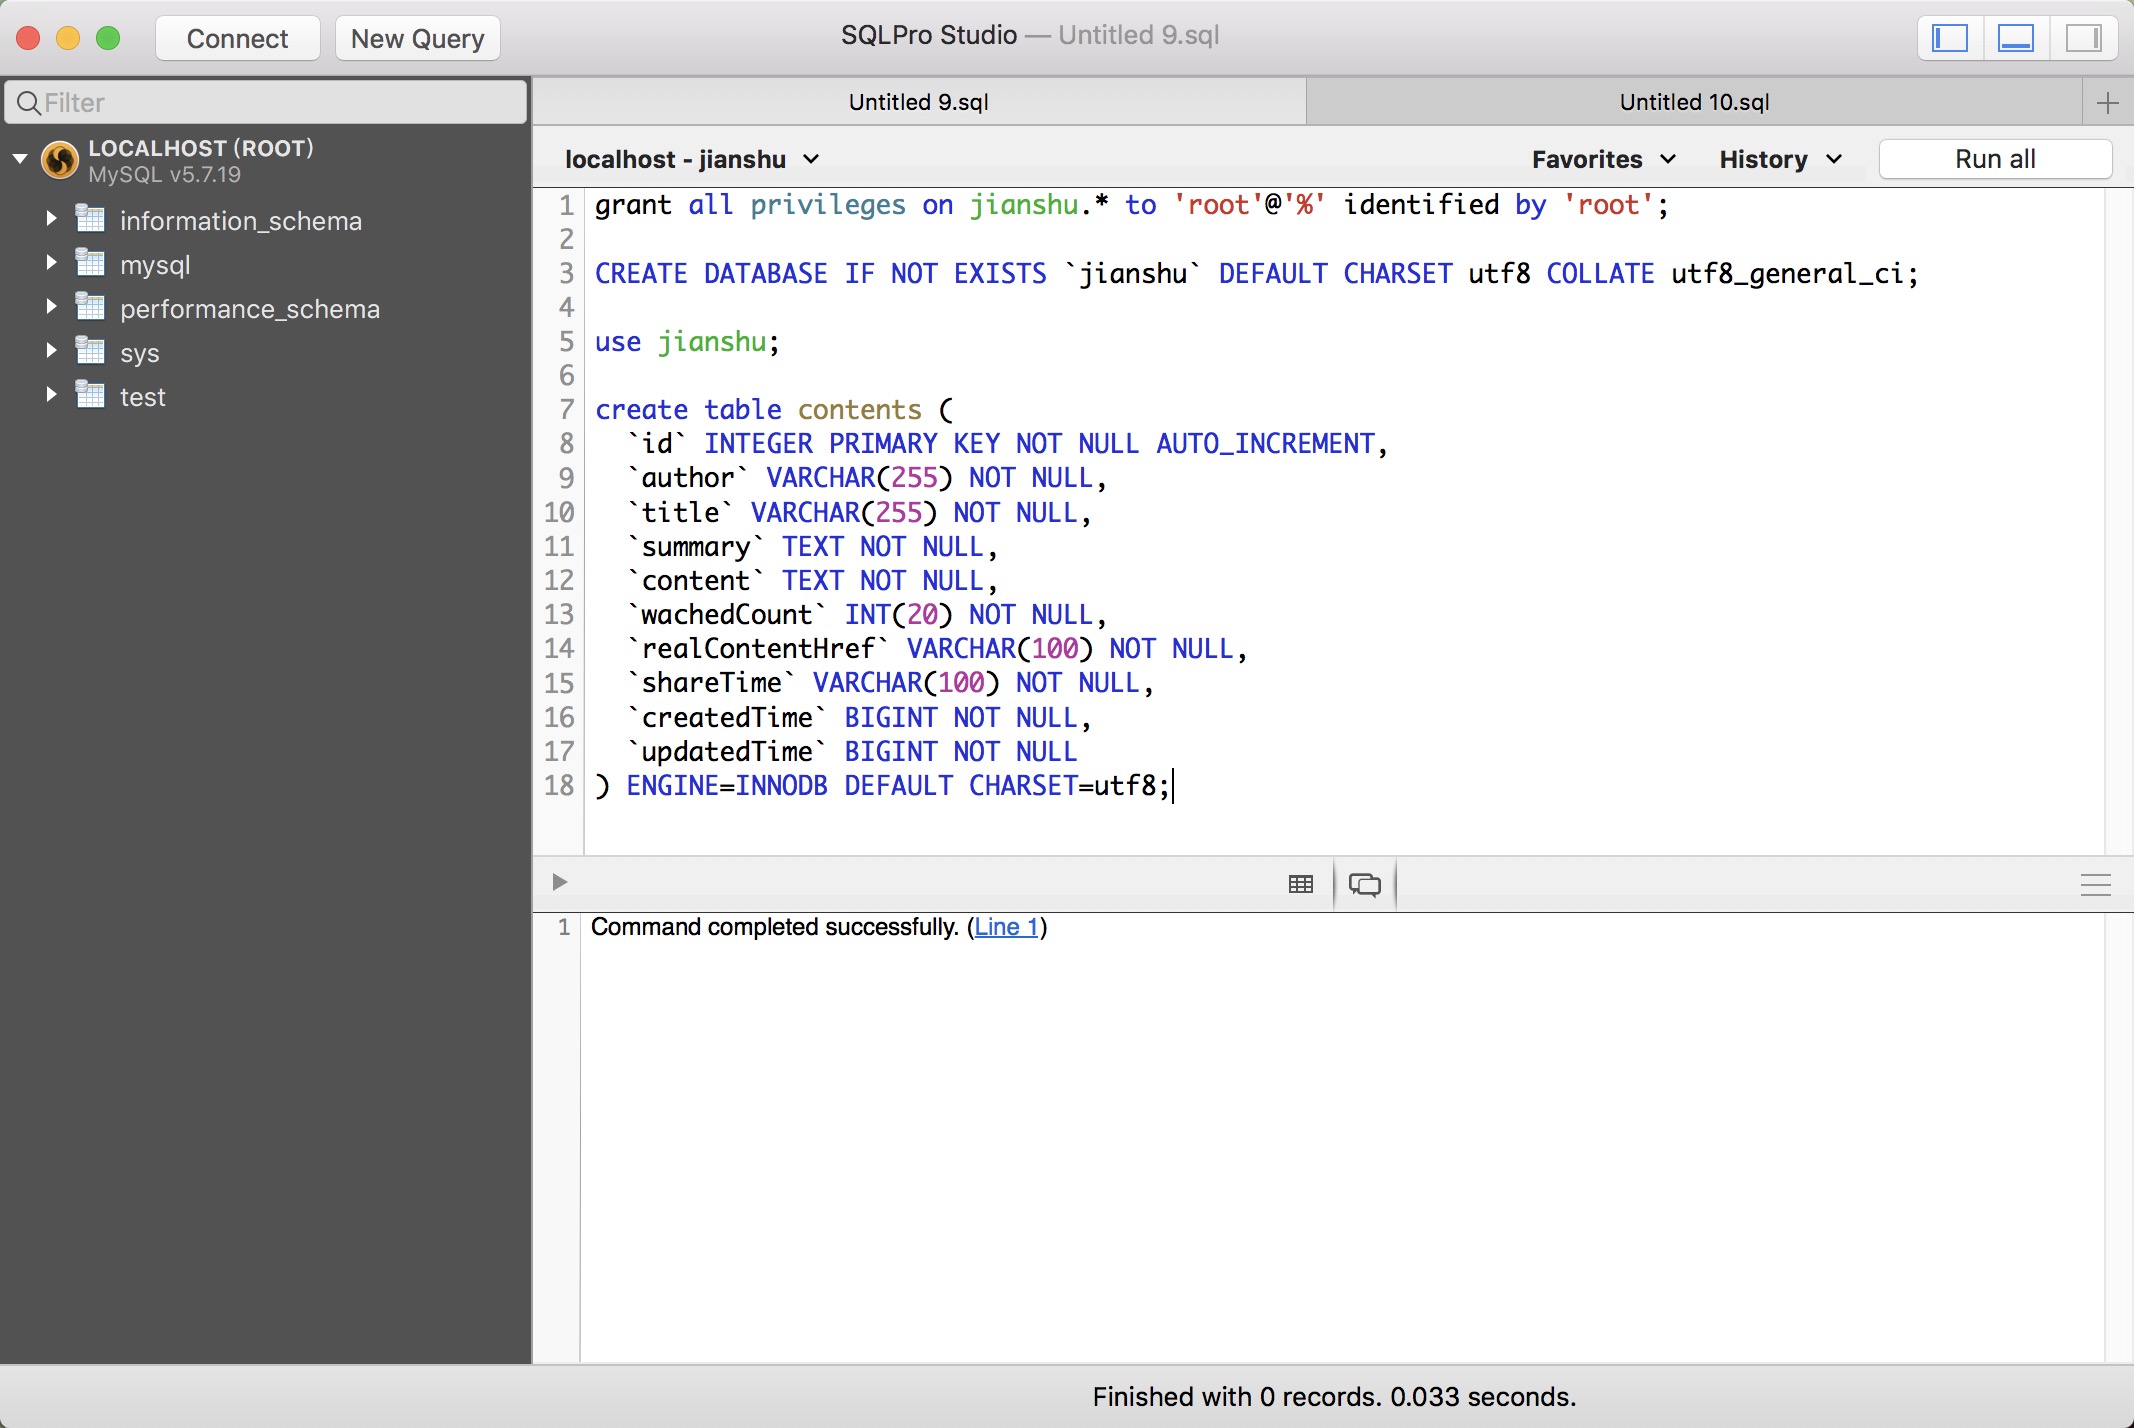This screenshot has height=1428, width=2134.
Task: Expand the mysql database tree
Action: (51, 263)
